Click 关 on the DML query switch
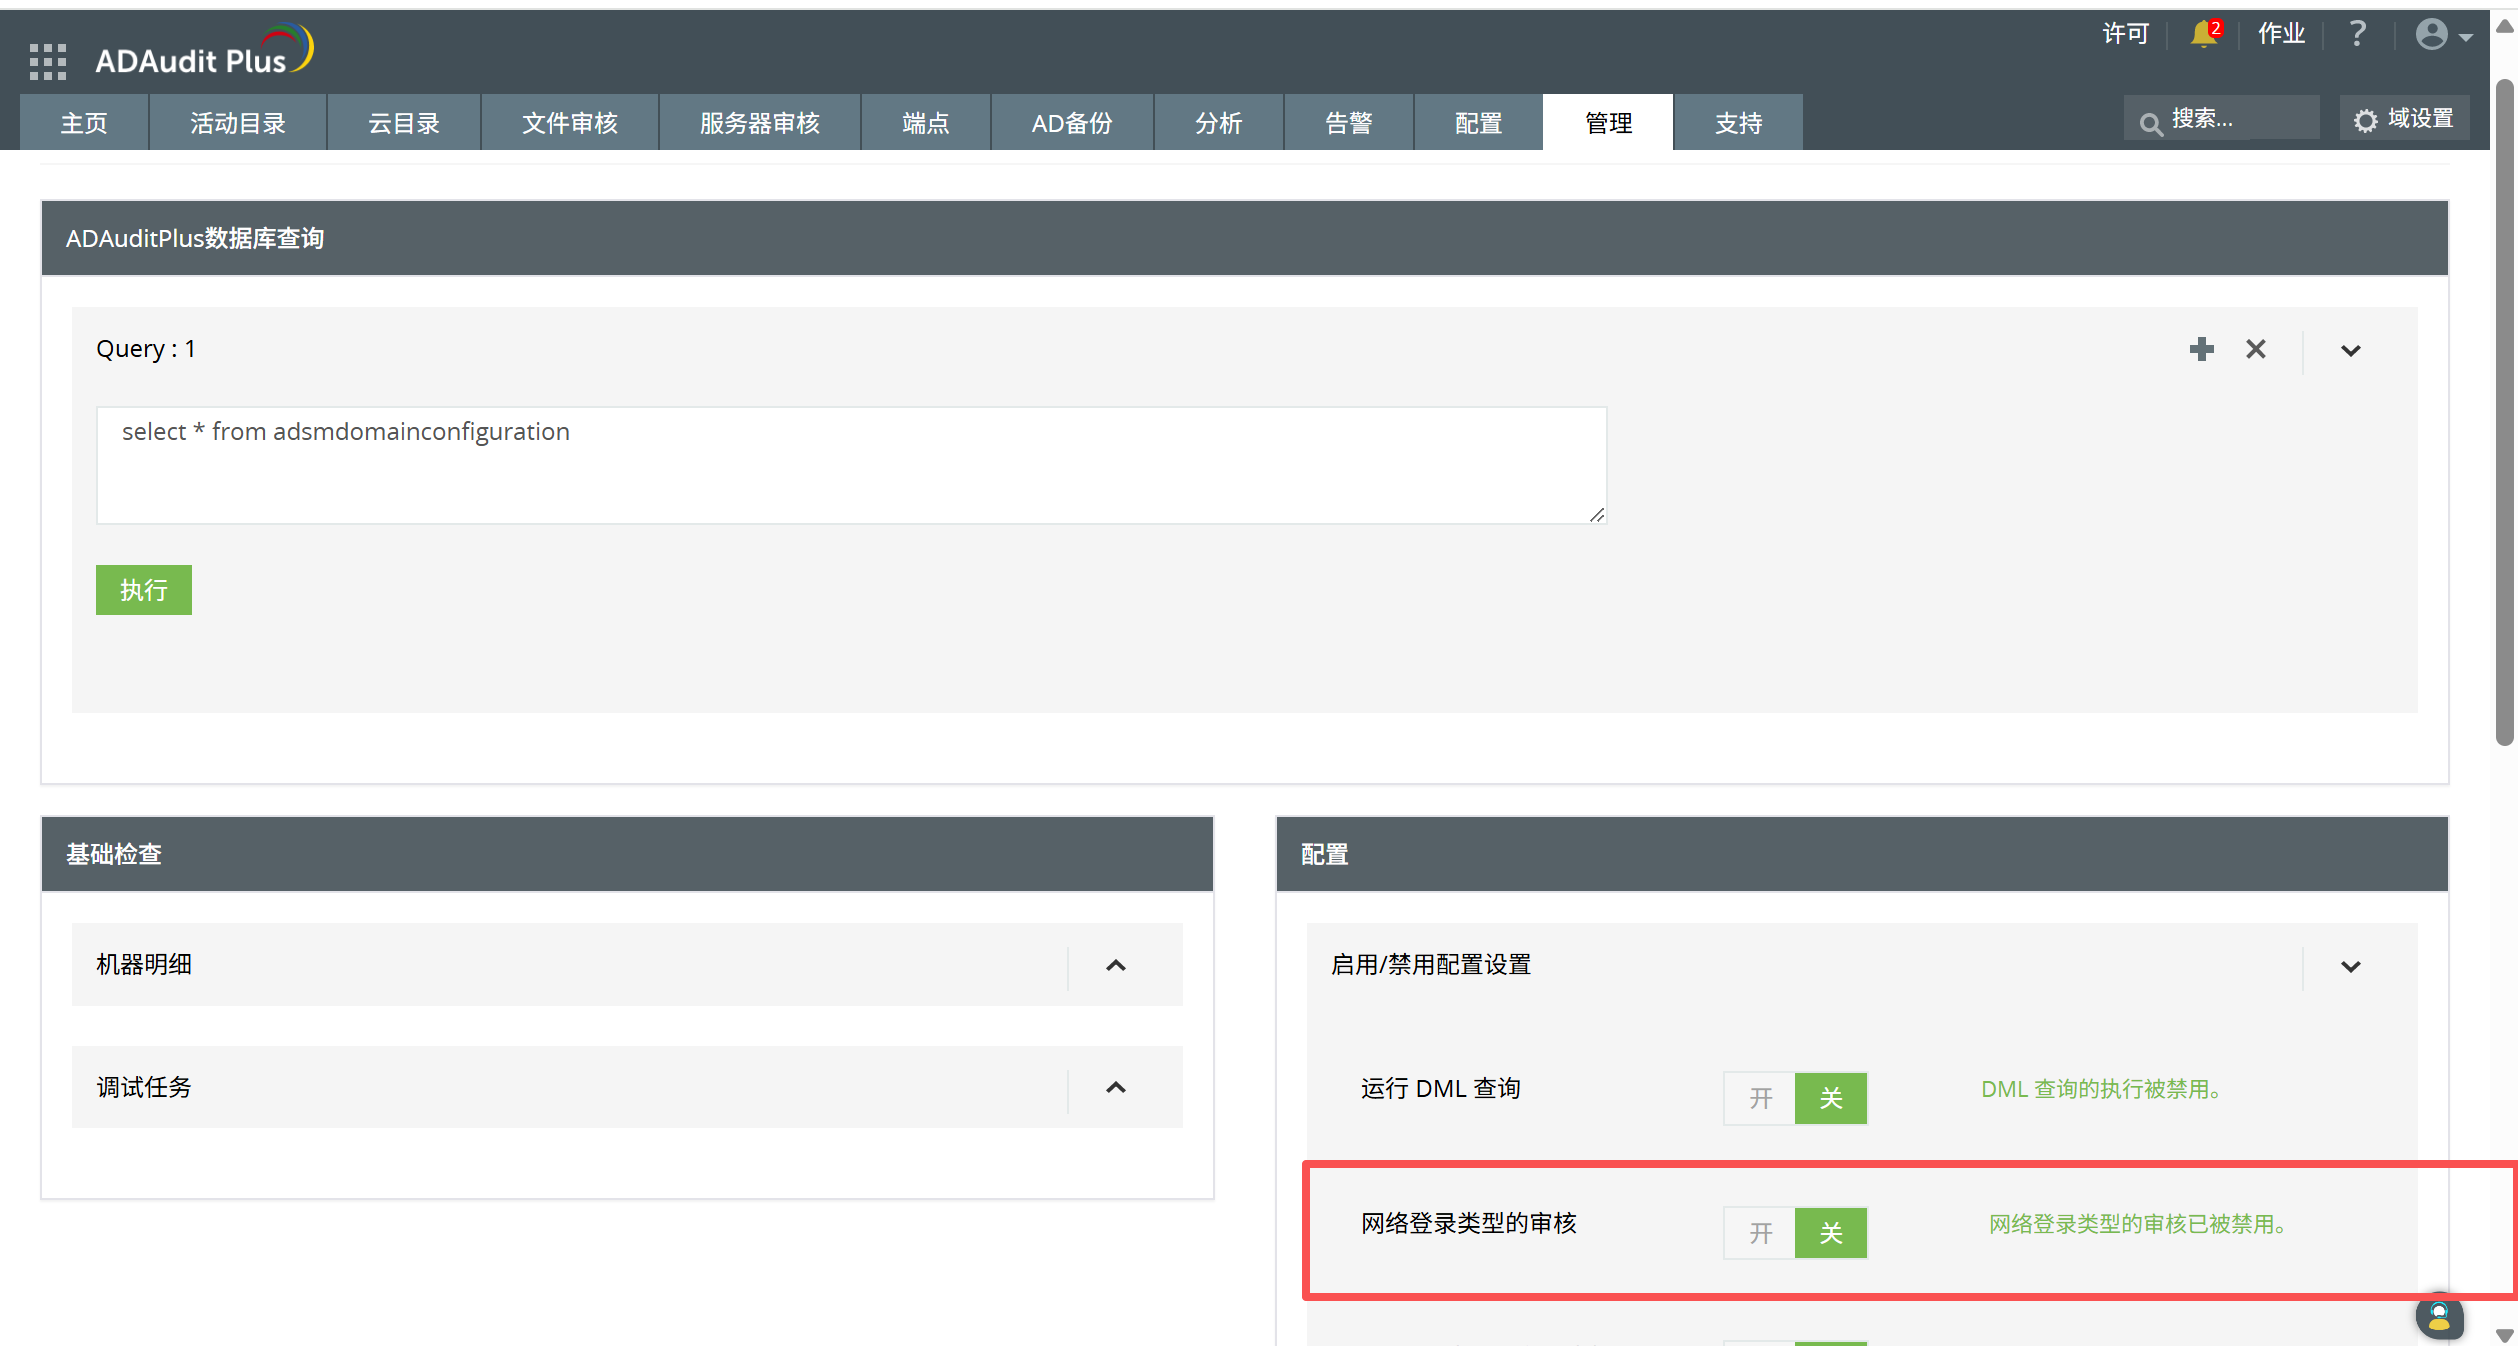Screen dimensions: 2518x1346 (1830, 1098)
